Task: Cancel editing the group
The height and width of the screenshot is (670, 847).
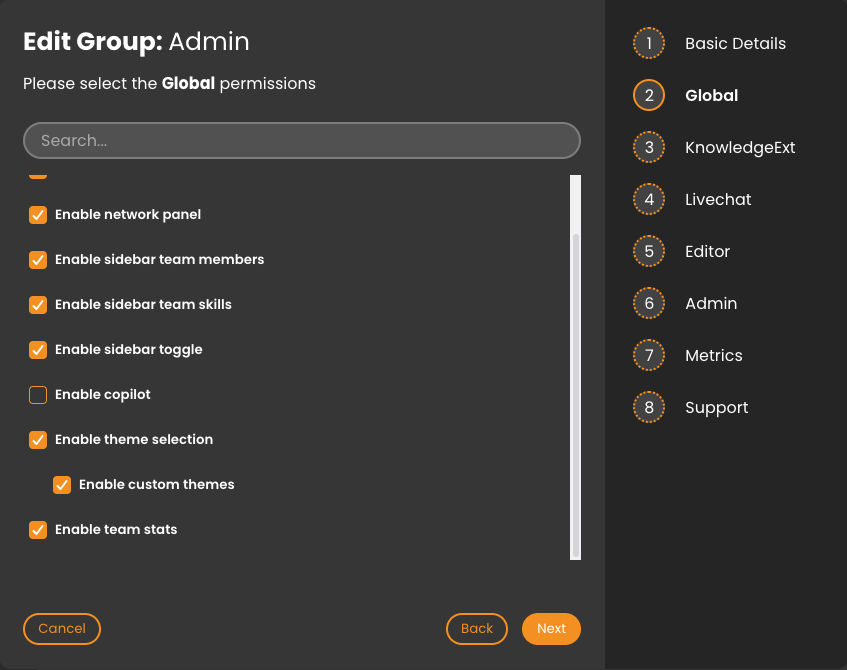Action: pos(62,629)
